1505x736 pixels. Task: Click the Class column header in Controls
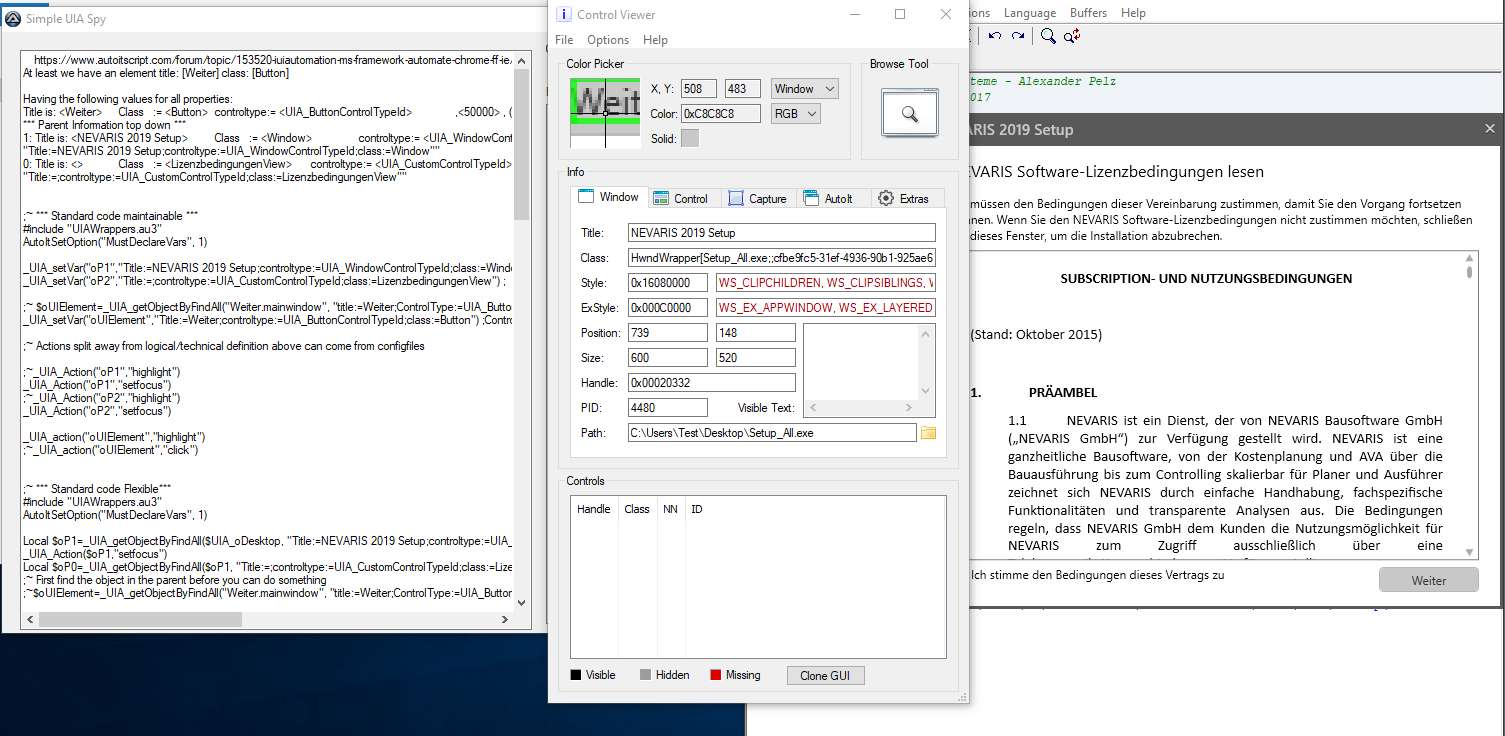[x=637, y=509]
